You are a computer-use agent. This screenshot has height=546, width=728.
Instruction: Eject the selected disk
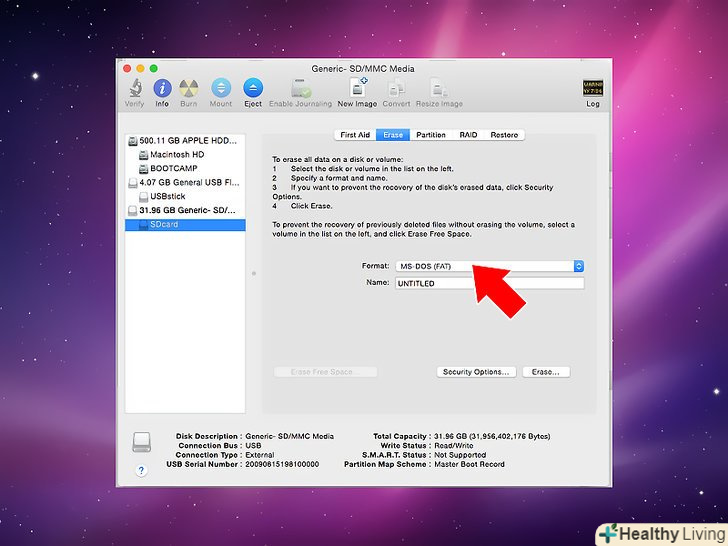click(x=253, y=87)
